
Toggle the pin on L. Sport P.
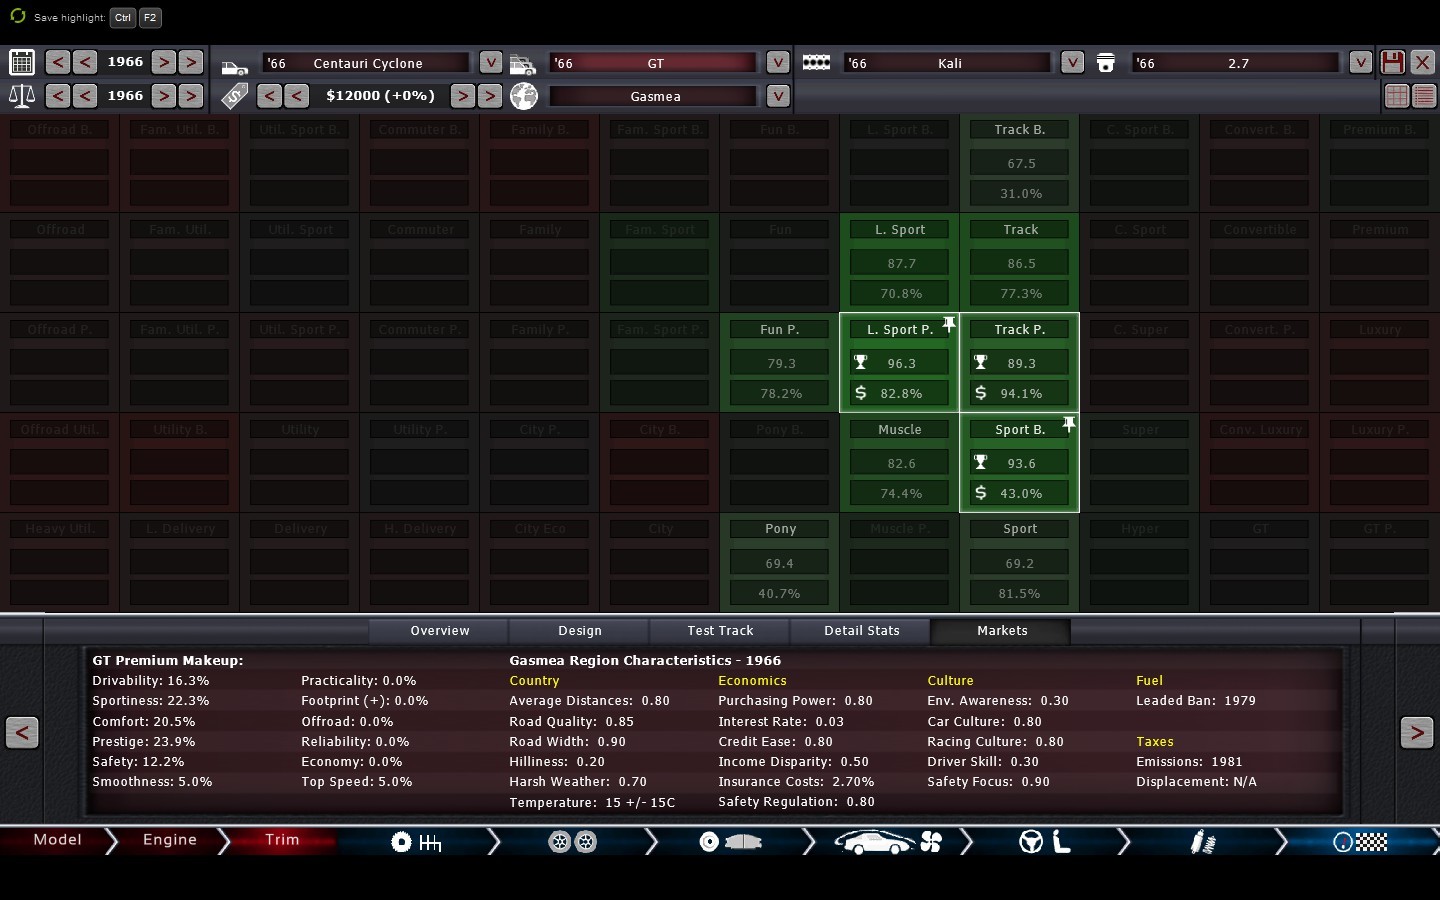click(x=949, y=323)
